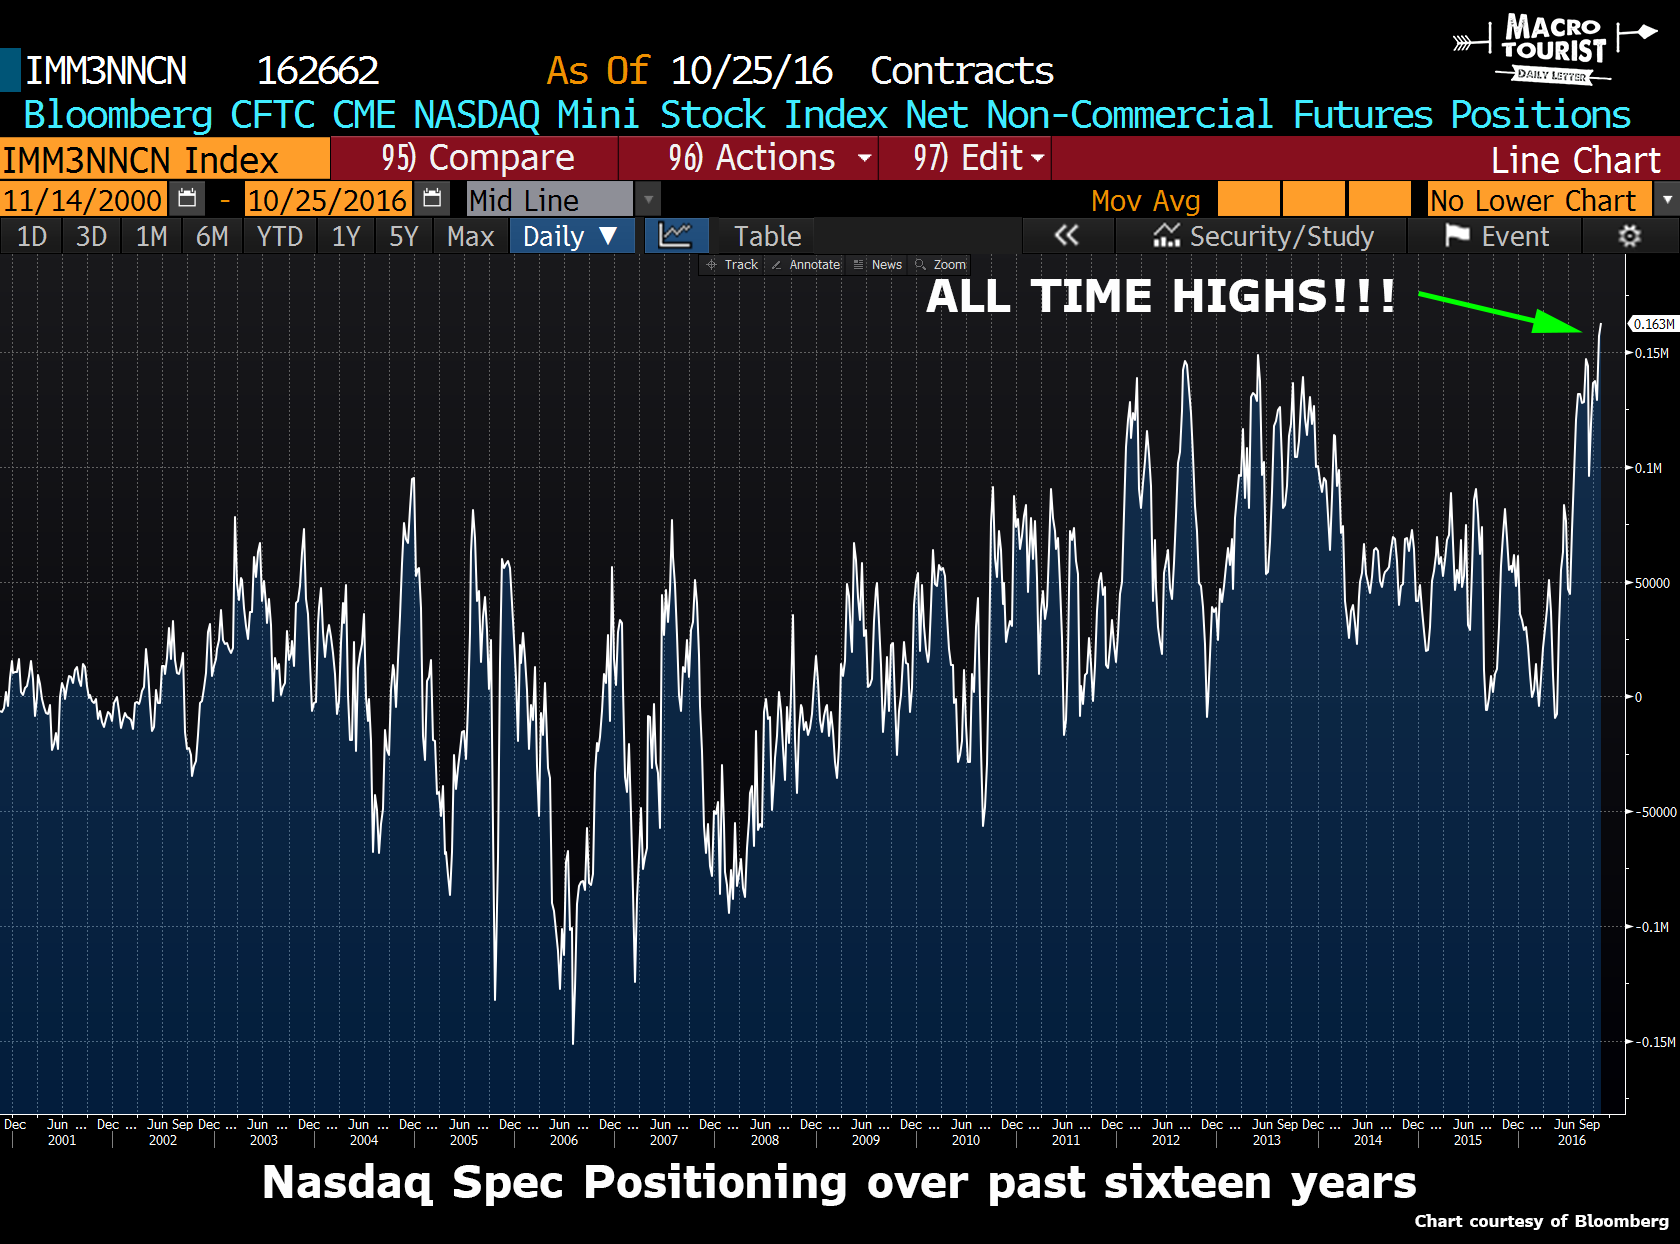
Task: Select the 5Y time range
Action: 404,236
